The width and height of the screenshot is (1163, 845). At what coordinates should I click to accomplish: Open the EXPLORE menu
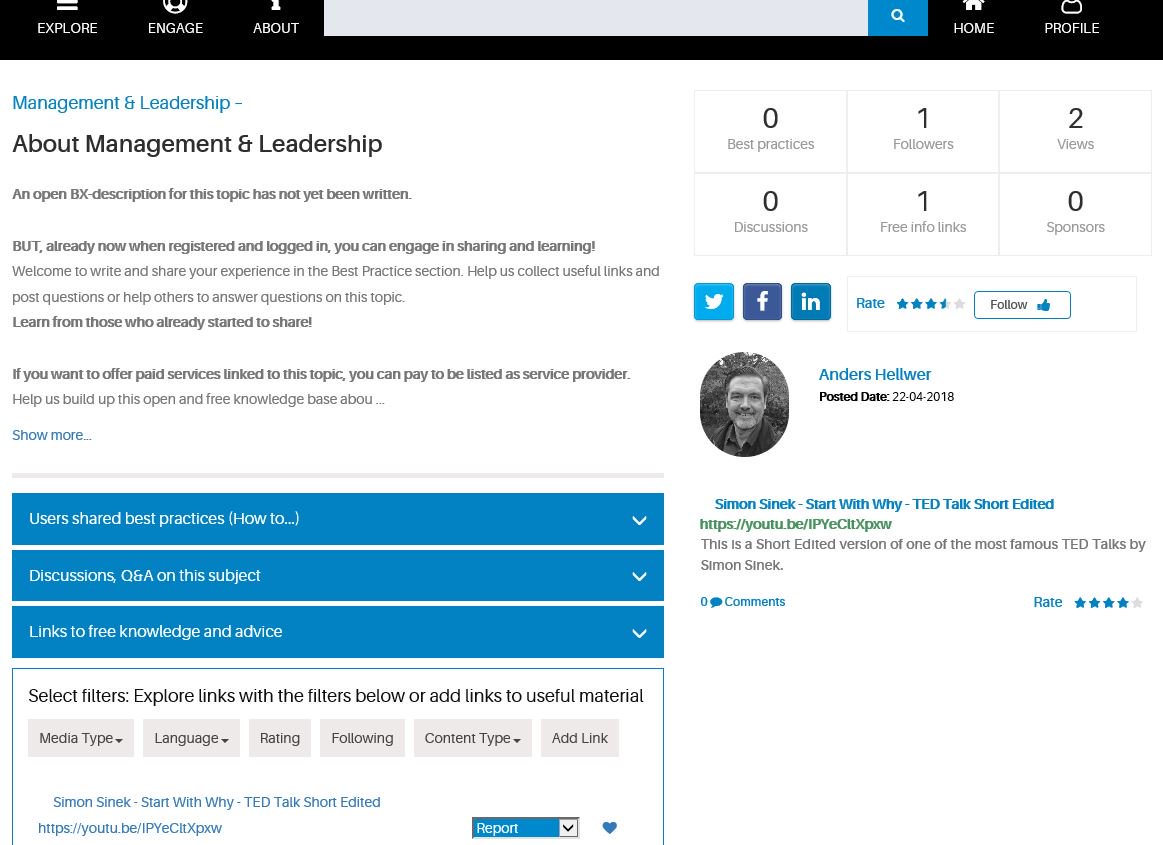[x=67, y=19]
